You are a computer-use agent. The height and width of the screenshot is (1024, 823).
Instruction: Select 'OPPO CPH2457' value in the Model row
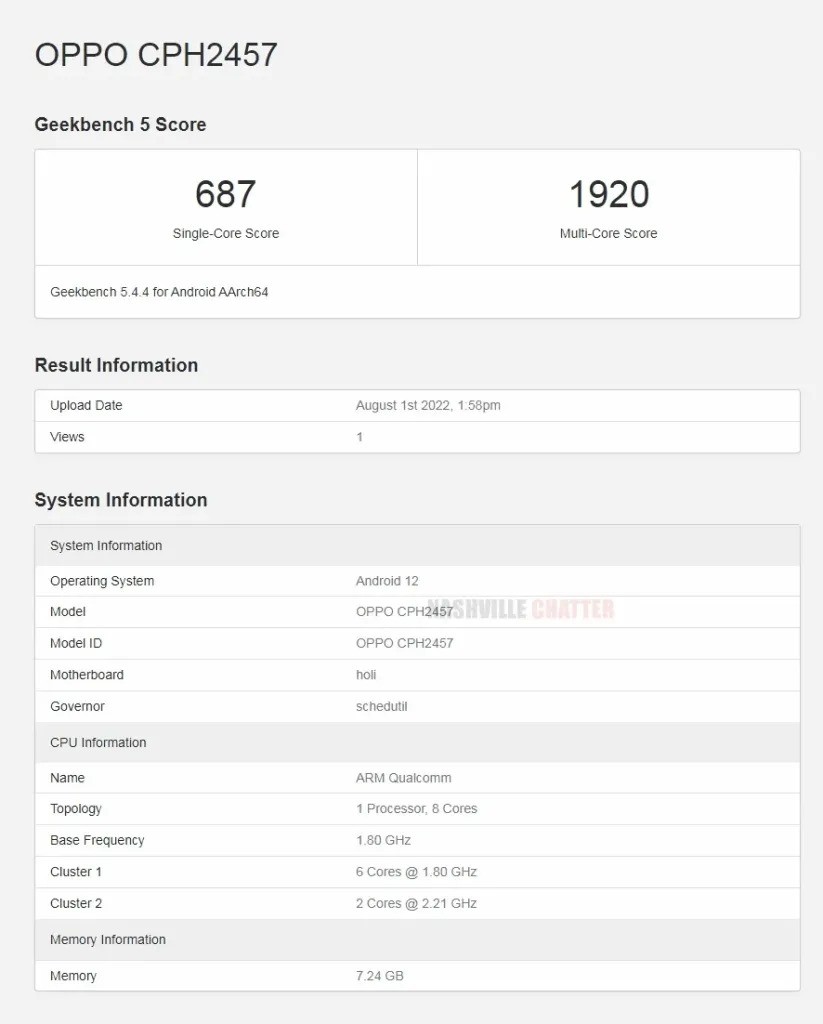(x=404, y=612)
